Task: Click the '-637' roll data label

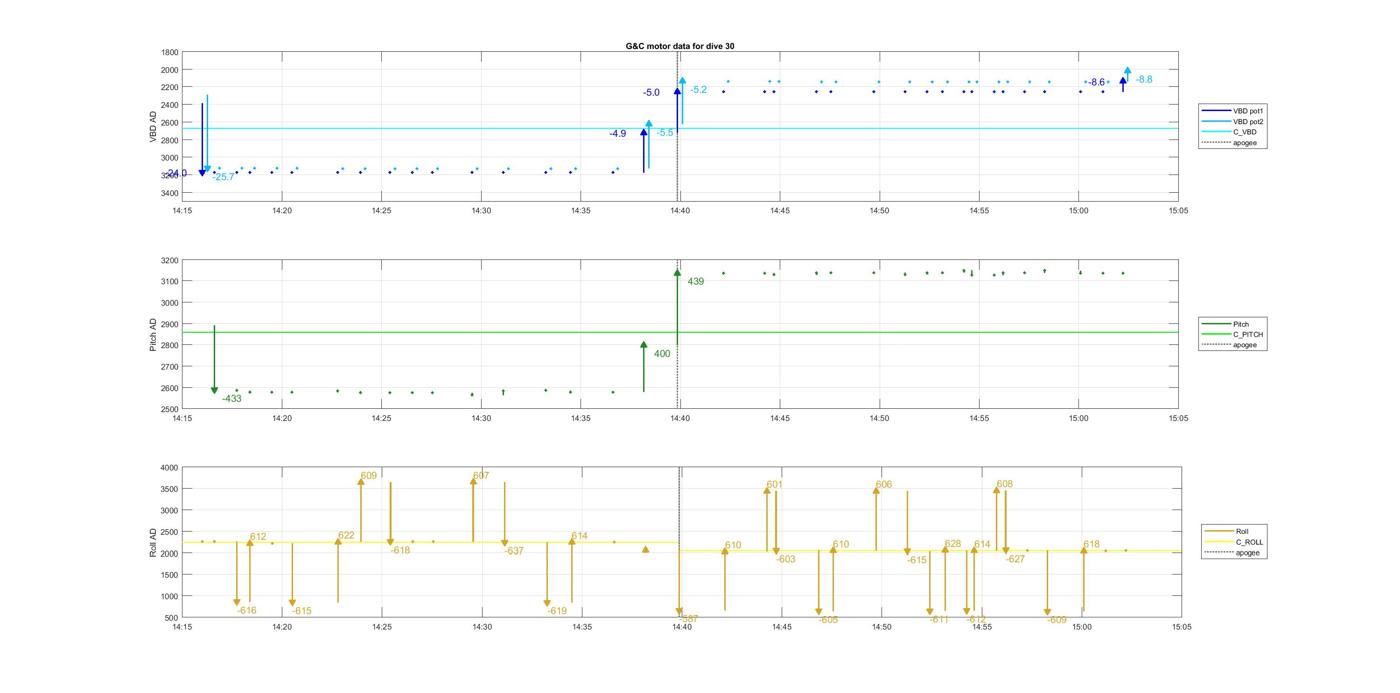Action: pyautogui.click(x=514, y=551)
